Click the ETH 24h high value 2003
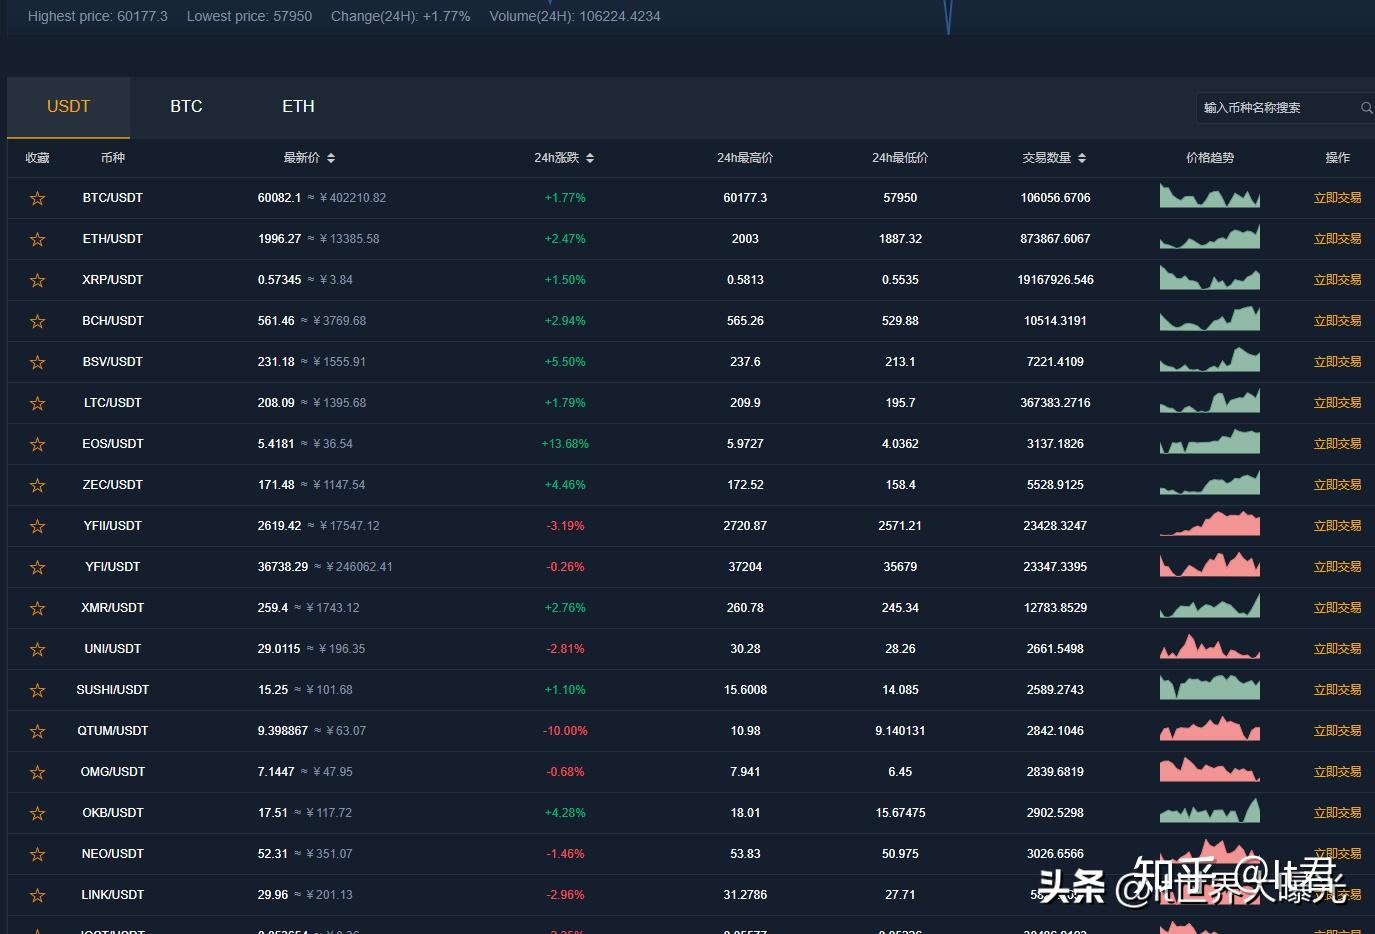The height and width of the screenshot is (934, 1375). (x=745, y=239)
